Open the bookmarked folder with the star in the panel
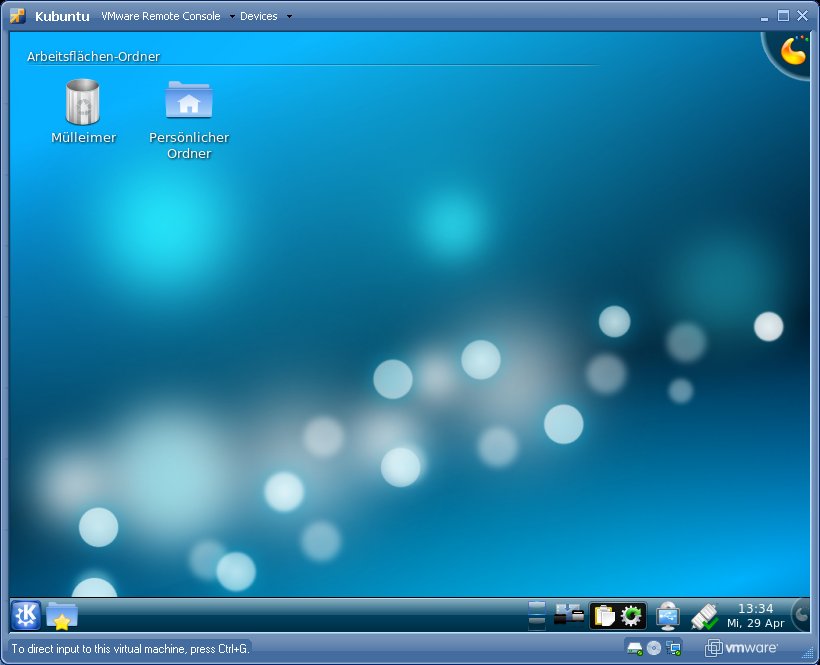 62,615
